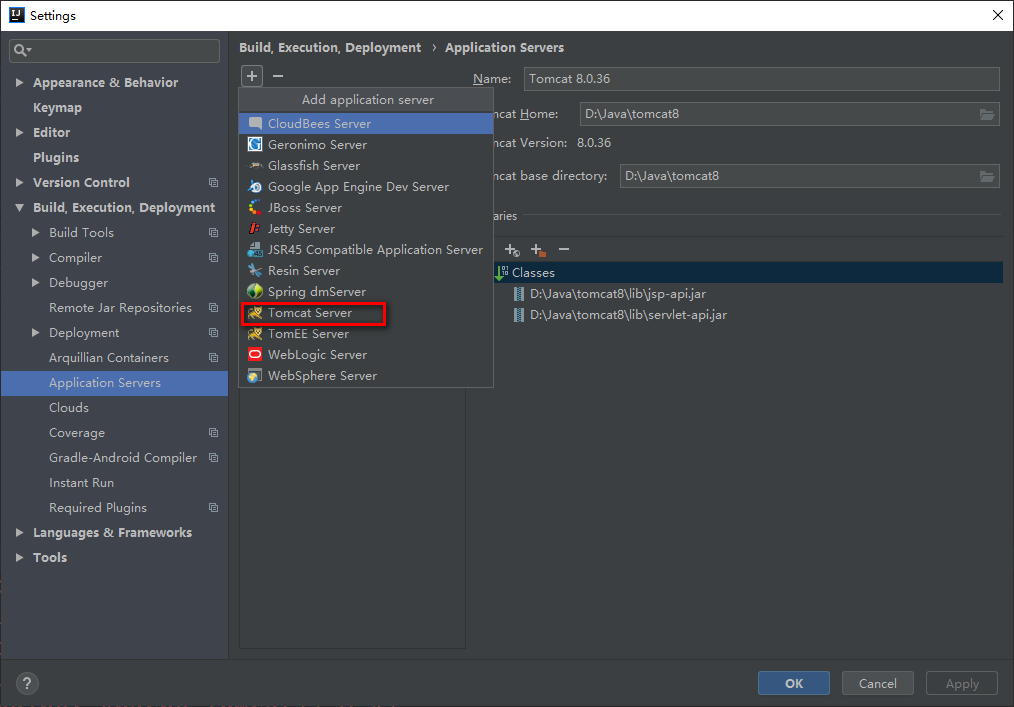Browse folder icon for Tomcat base directory
The width and height of the screenshot is (1014, 707).
click(x=987, y=177)
